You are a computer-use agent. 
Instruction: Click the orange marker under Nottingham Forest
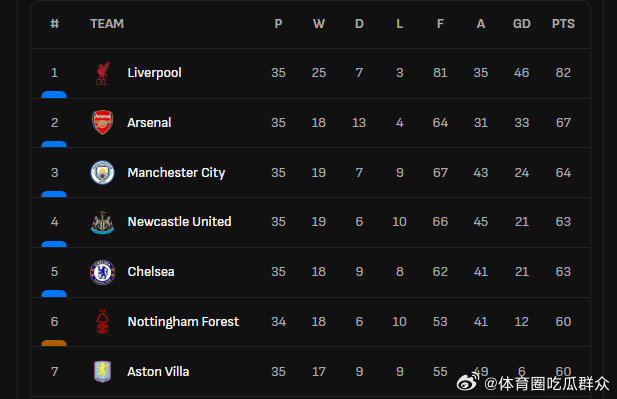click(54, 343)
